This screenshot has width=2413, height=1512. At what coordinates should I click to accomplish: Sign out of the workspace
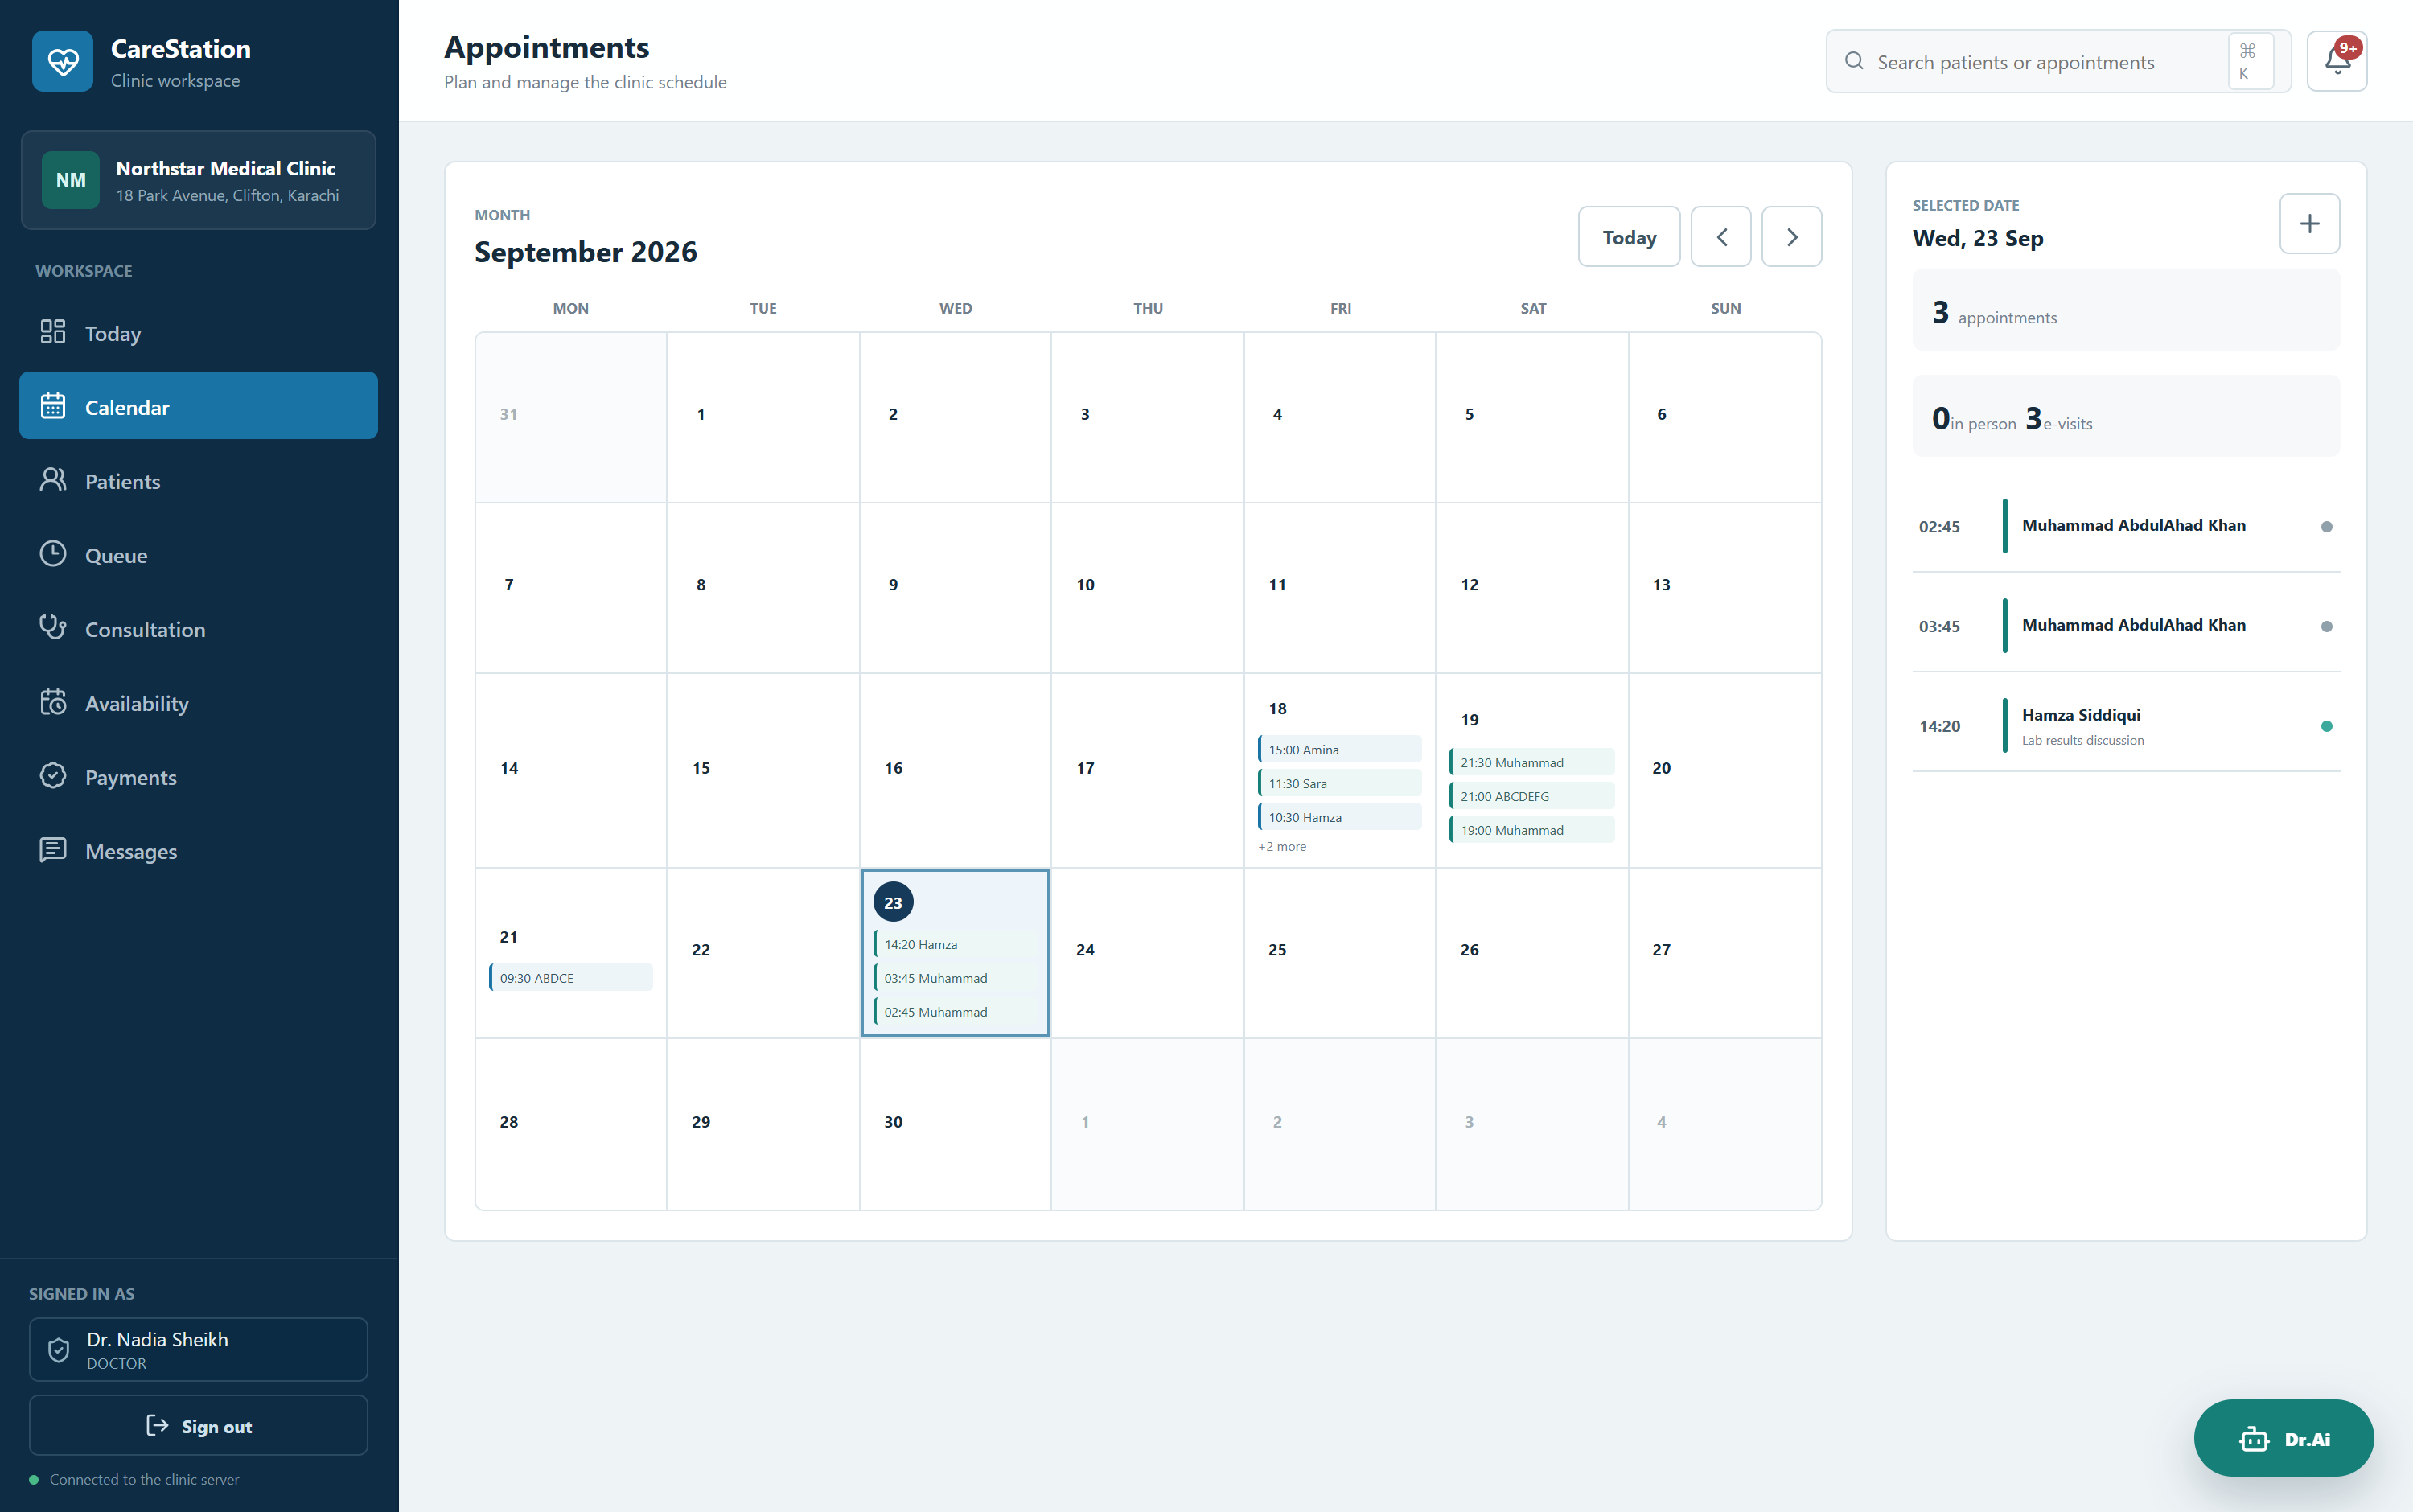(198, 1425)
